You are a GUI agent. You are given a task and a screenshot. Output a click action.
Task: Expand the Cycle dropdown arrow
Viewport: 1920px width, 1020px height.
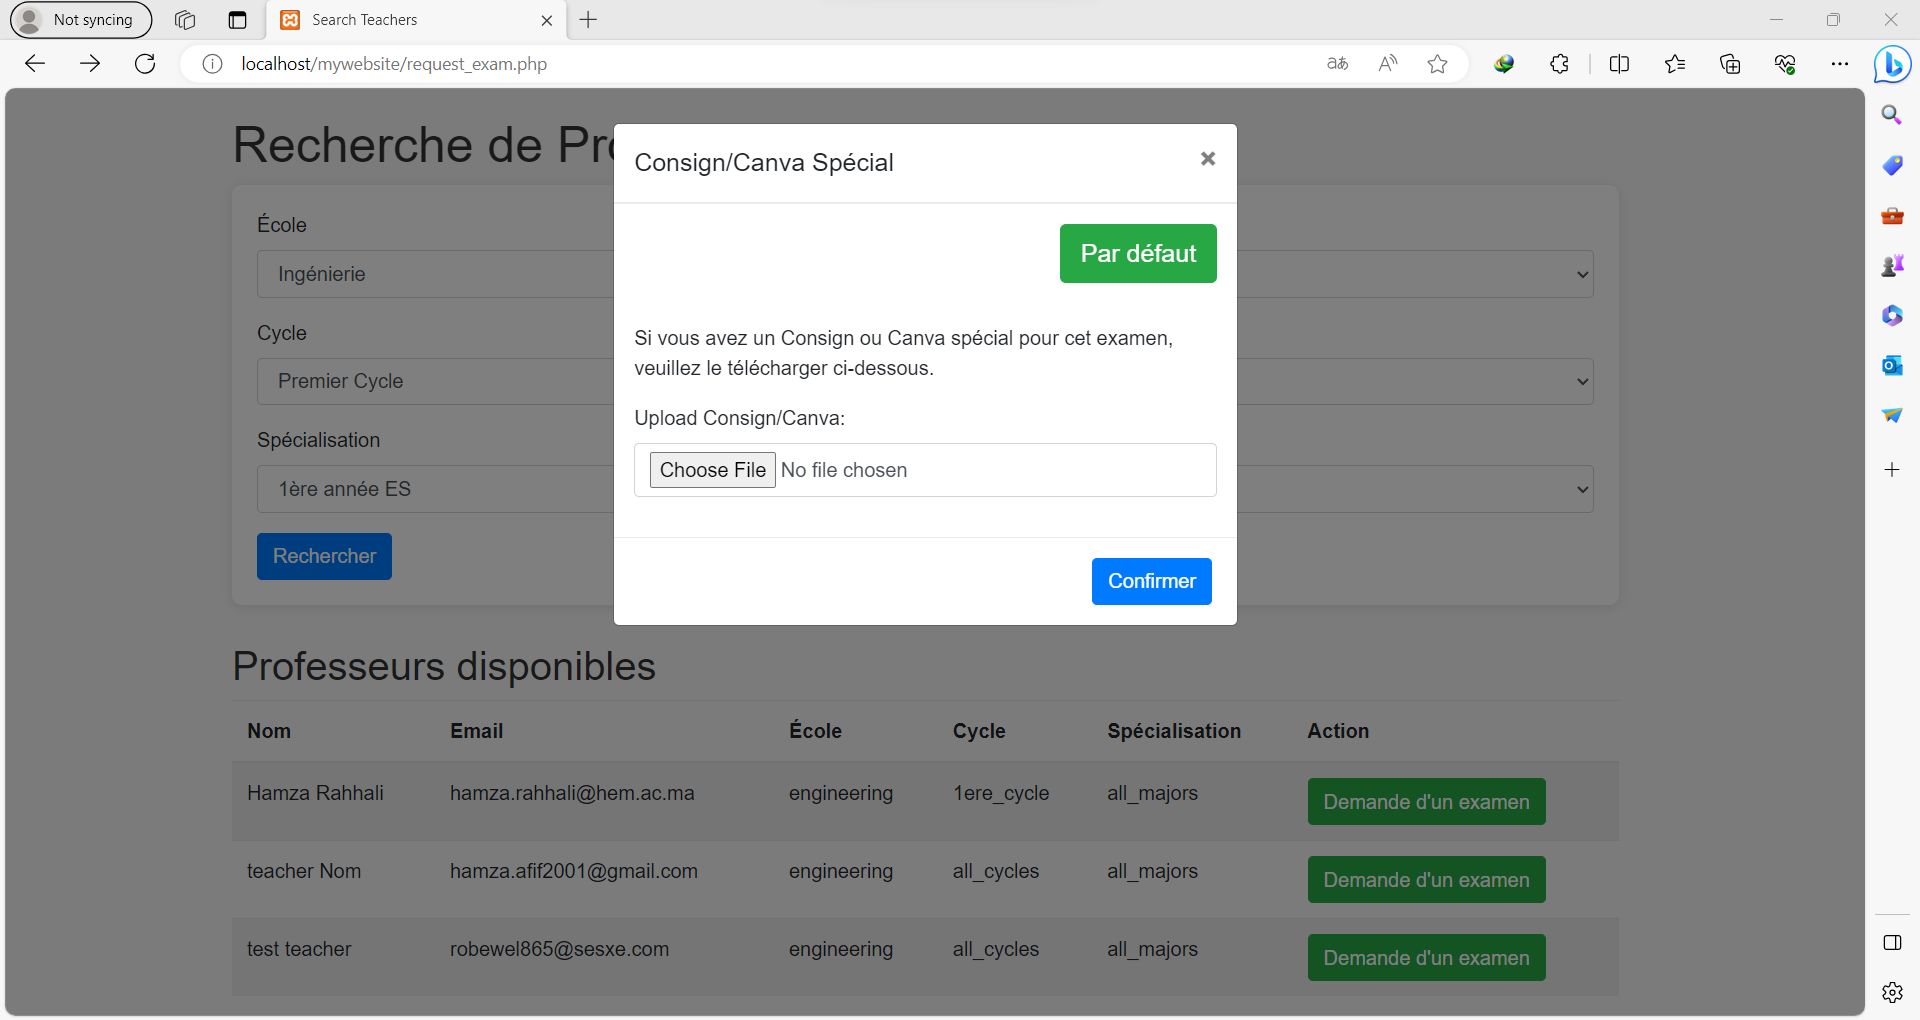[1582, 382]
